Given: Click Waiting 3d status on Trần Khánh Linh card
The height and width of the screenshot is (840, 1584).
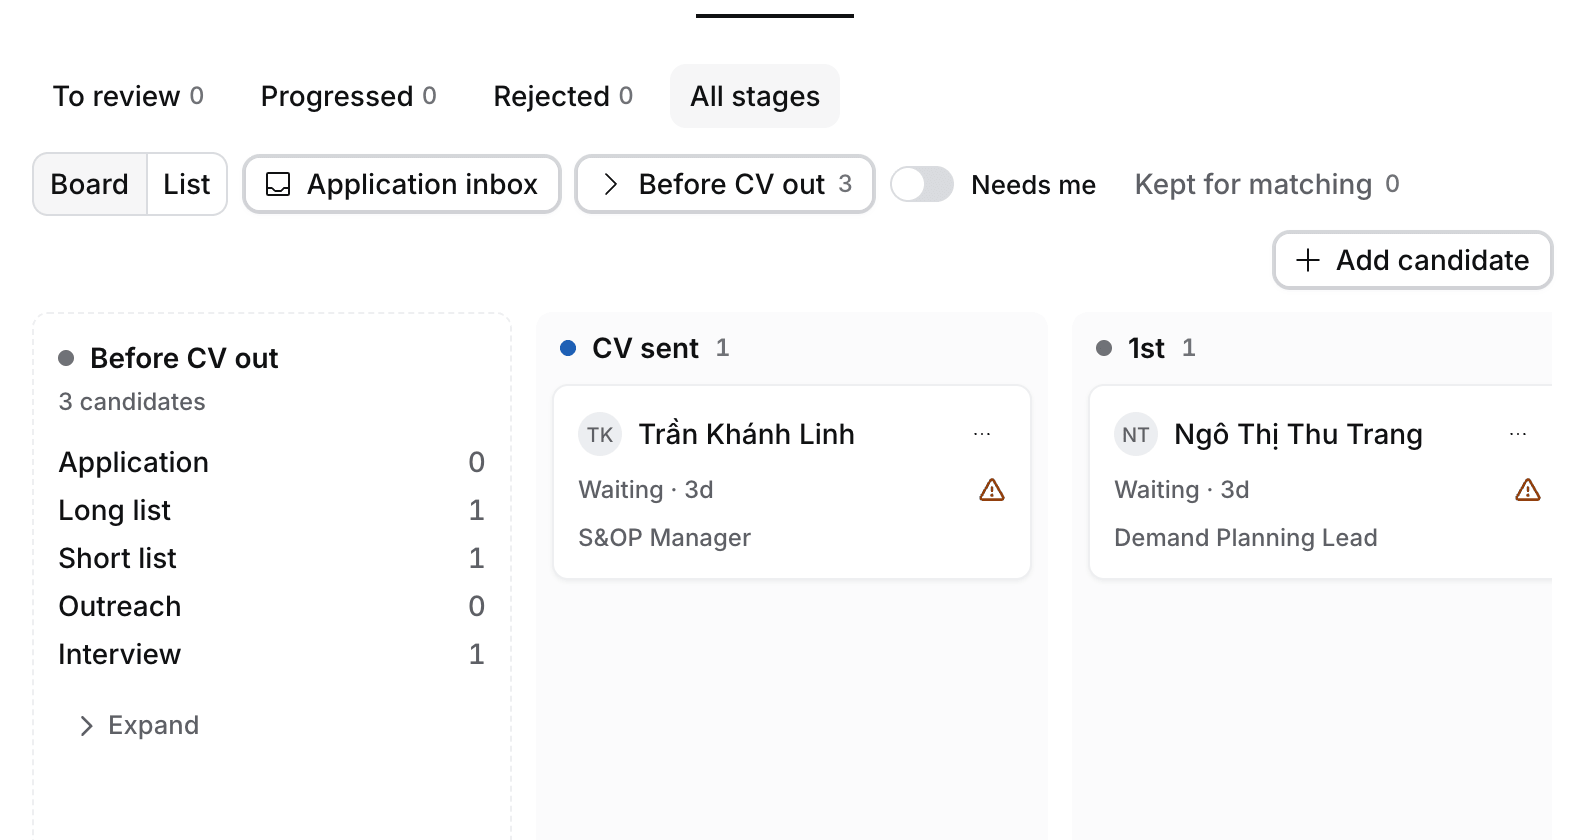Looking at the screenshot, I should [x=646, y=490].
